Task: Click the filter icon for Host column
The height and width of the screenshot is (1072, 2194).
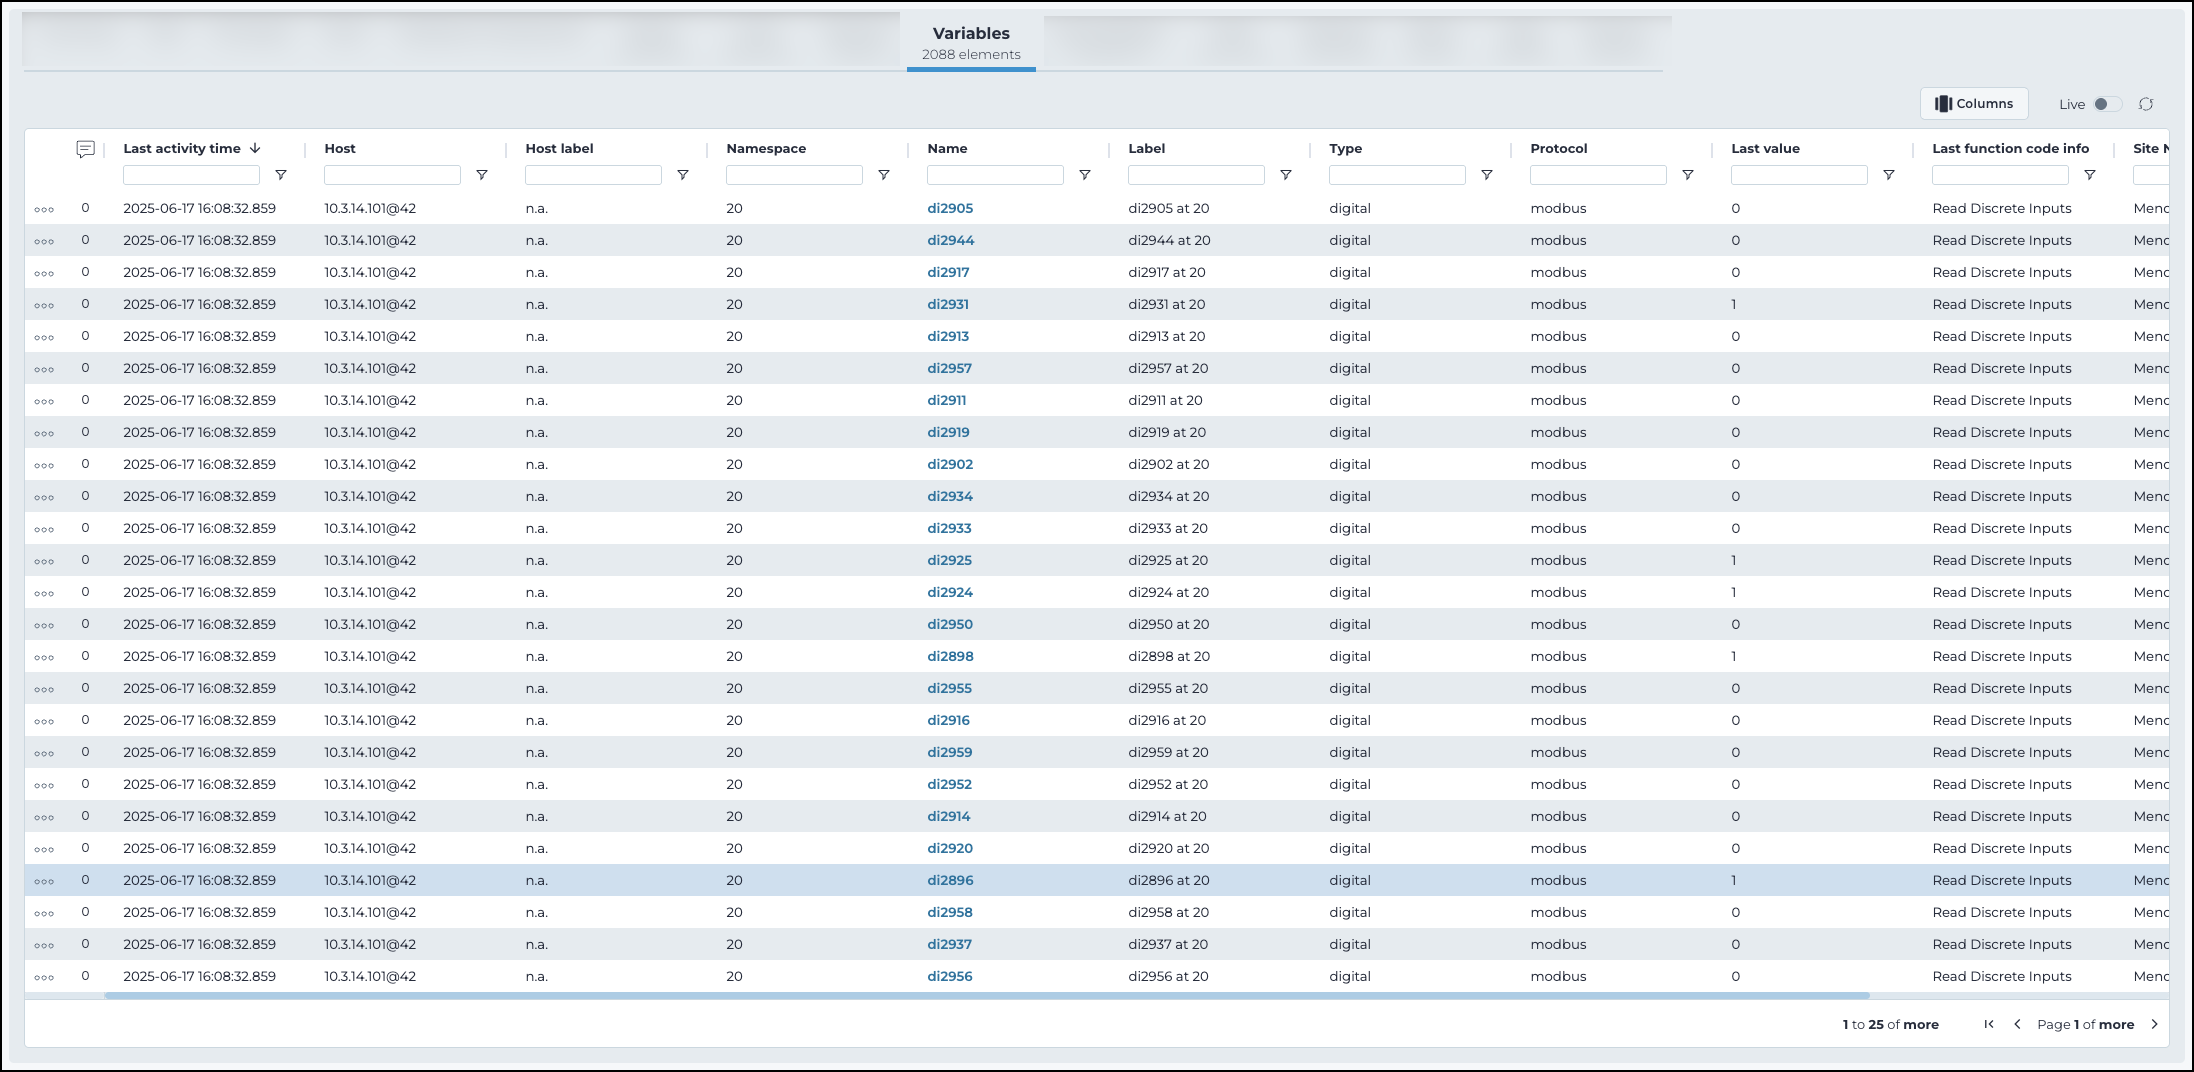Action: (482, 175)
